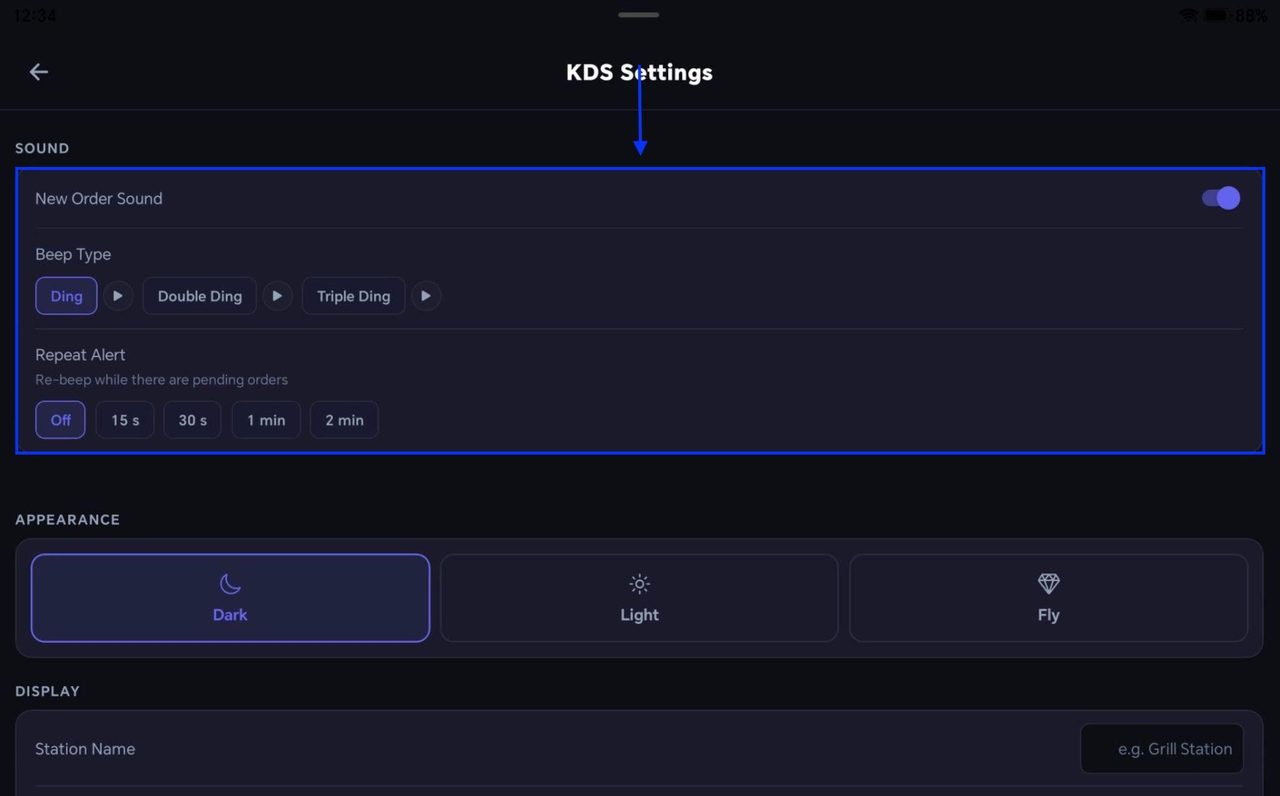Tap the battery indicator in the status bar

pyautogui.click(x=1217, y=15)
